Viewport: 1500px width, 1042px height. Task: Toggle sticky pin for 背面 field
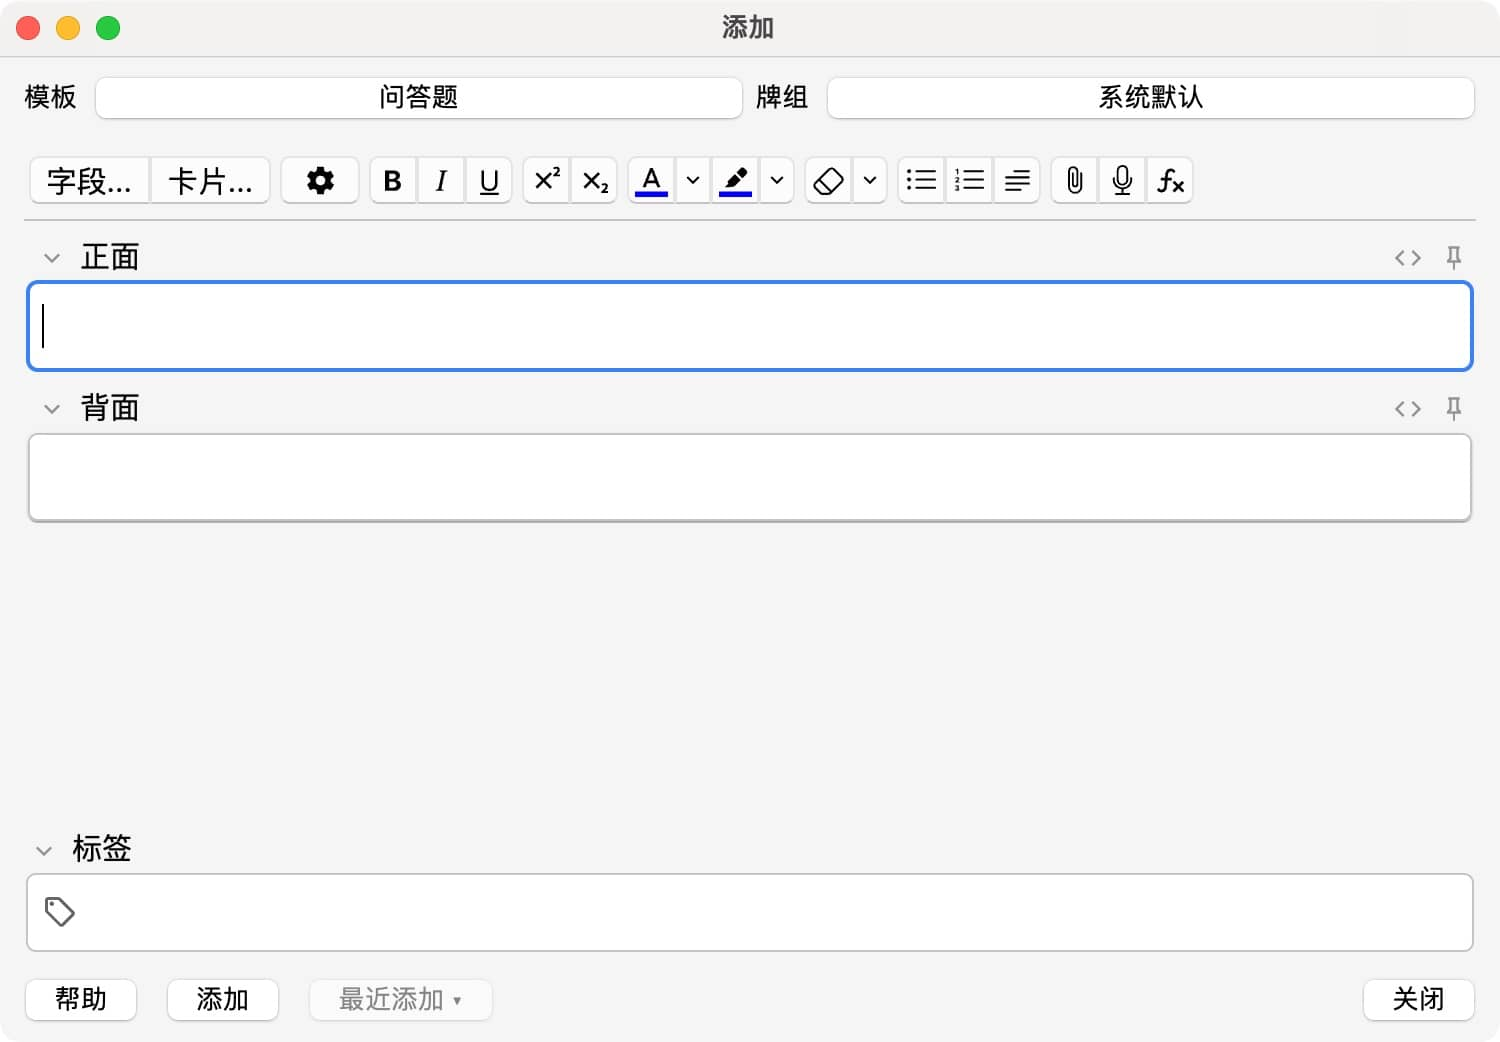click(1454, 409)
